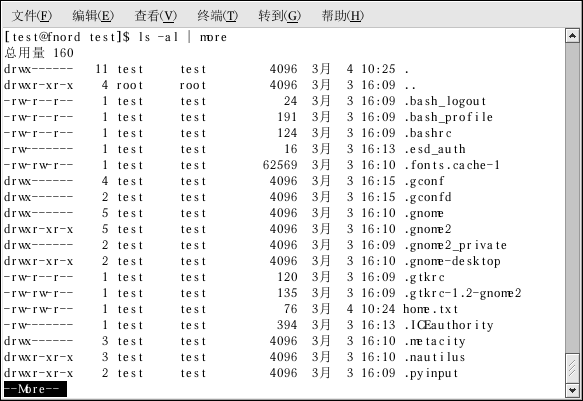Click the .gtkrc-1.2-gnome2 filename
This screenshot has width=583, height=401.
[x=463, y=294]
